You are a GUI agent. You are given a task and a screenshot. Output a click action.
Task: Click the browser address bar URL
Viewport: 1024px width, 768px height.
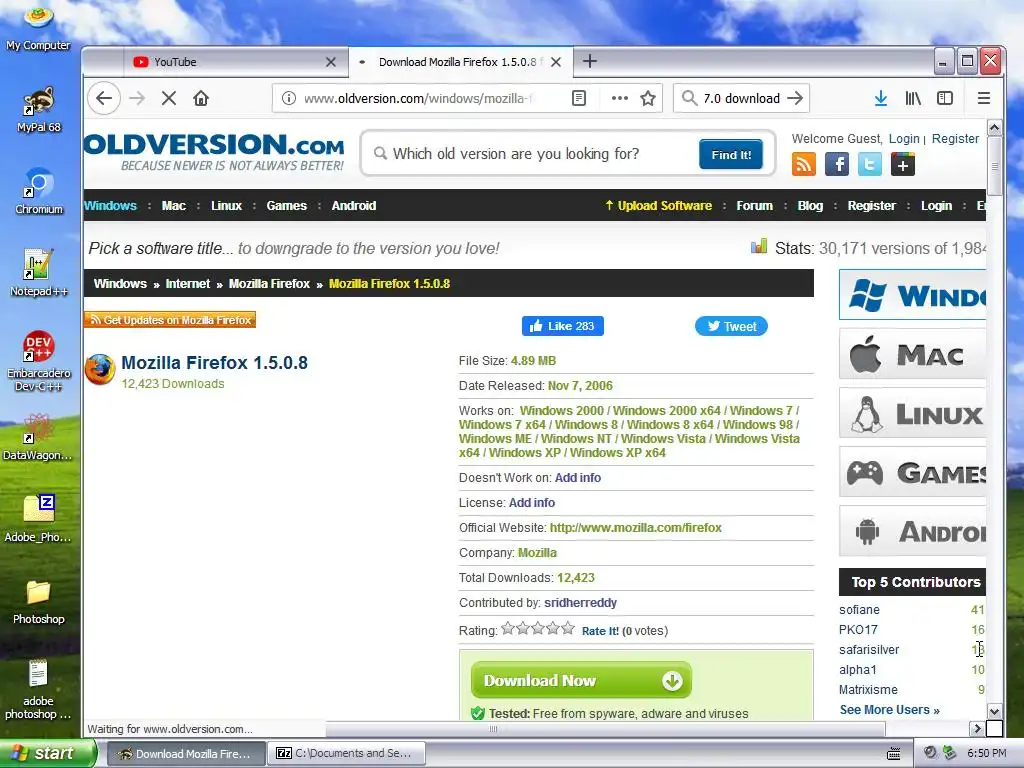tap(418, 99)
